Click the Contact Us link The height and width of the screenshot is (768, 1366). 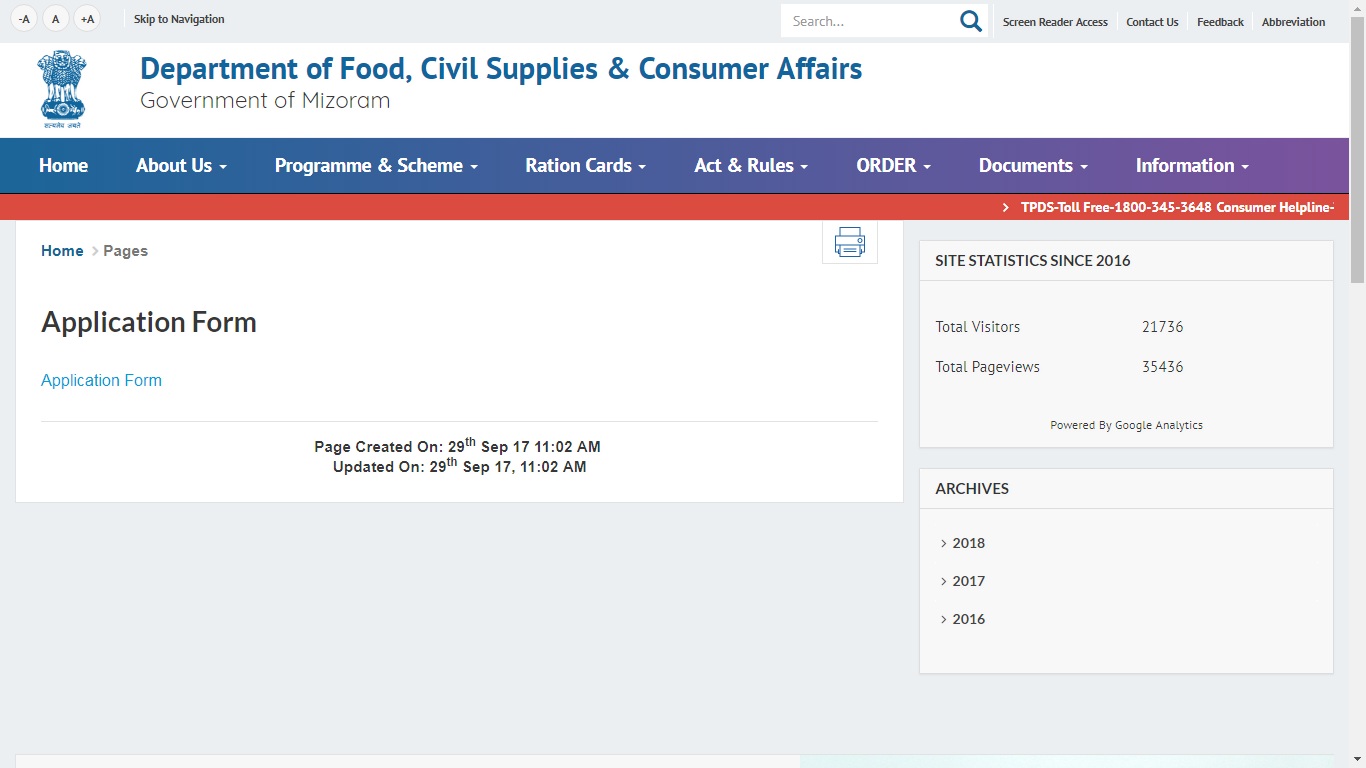[1151, 21]
